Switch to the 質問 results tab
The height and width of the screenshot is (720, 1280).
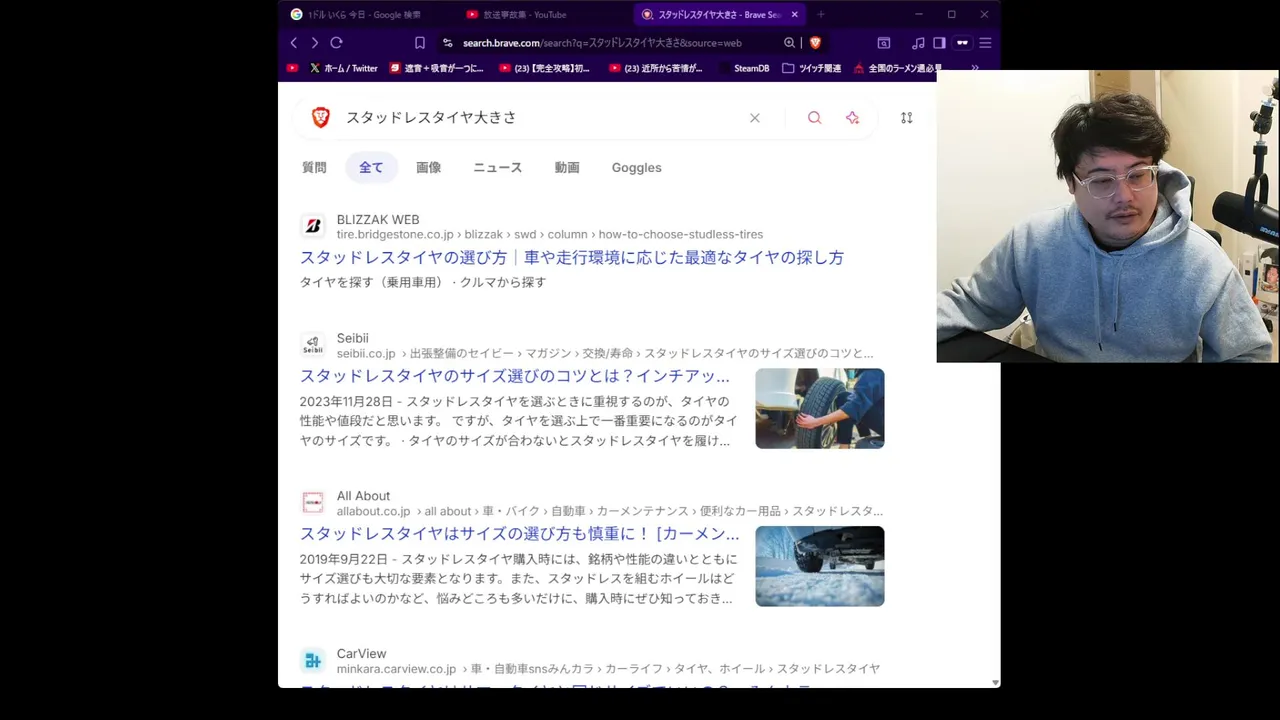click(314, 167)
